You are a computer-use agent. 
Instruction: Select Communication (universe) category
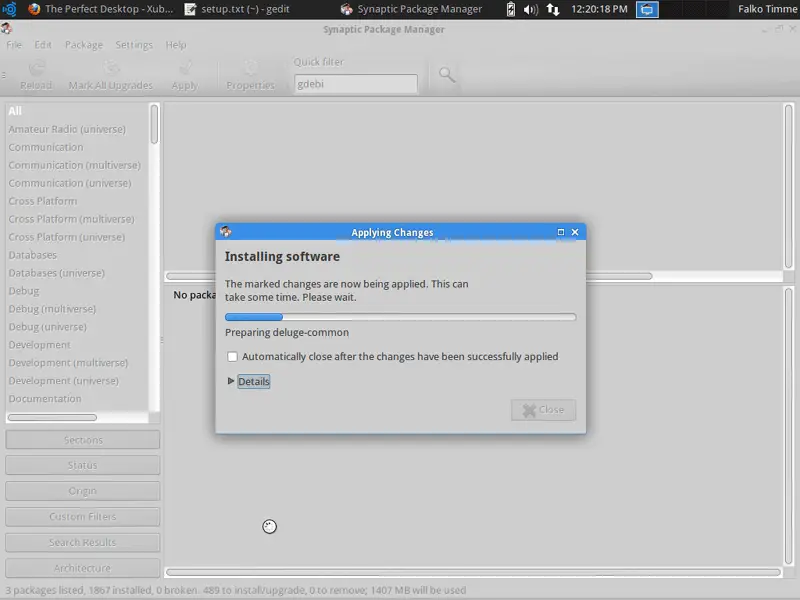(77, 183)
